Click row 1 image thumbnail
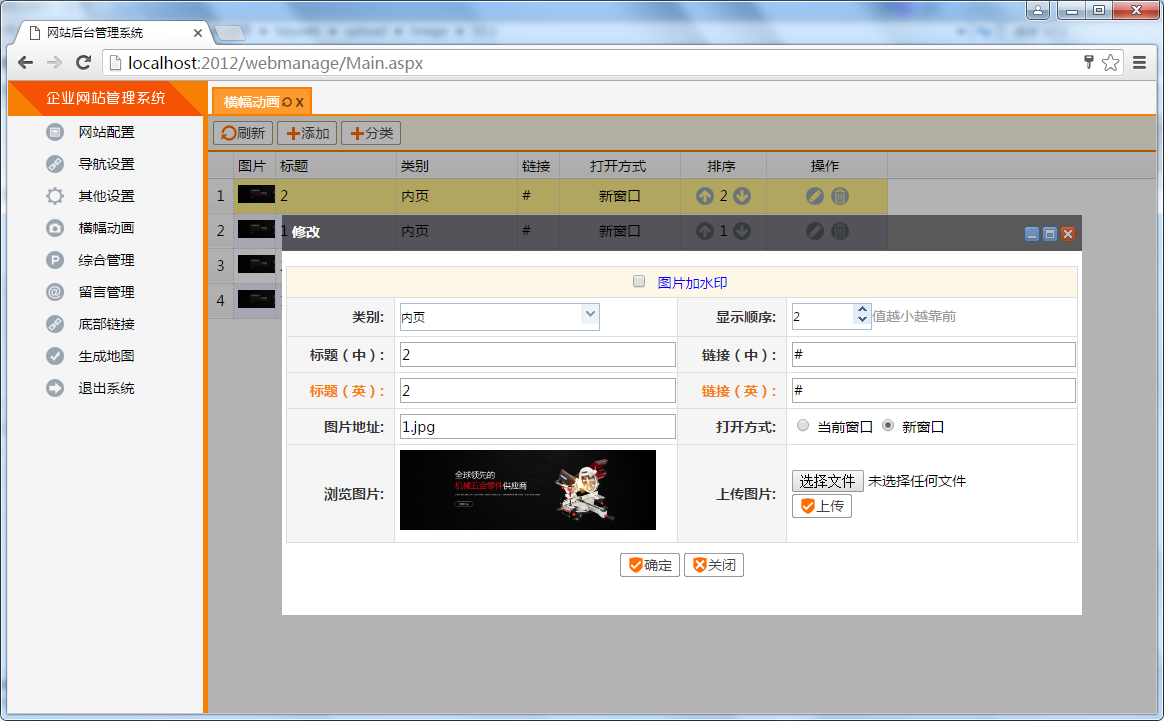This screenshot has height=721, width=1164. click(256, 195)
